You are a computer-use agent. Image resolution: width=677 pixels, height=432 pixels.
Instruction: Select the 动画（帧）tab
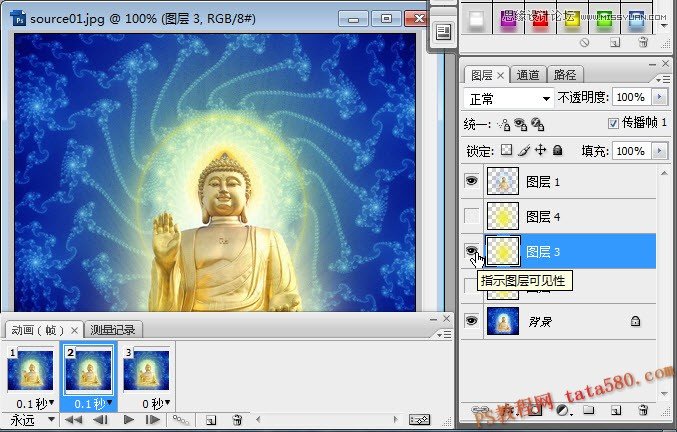37,330
